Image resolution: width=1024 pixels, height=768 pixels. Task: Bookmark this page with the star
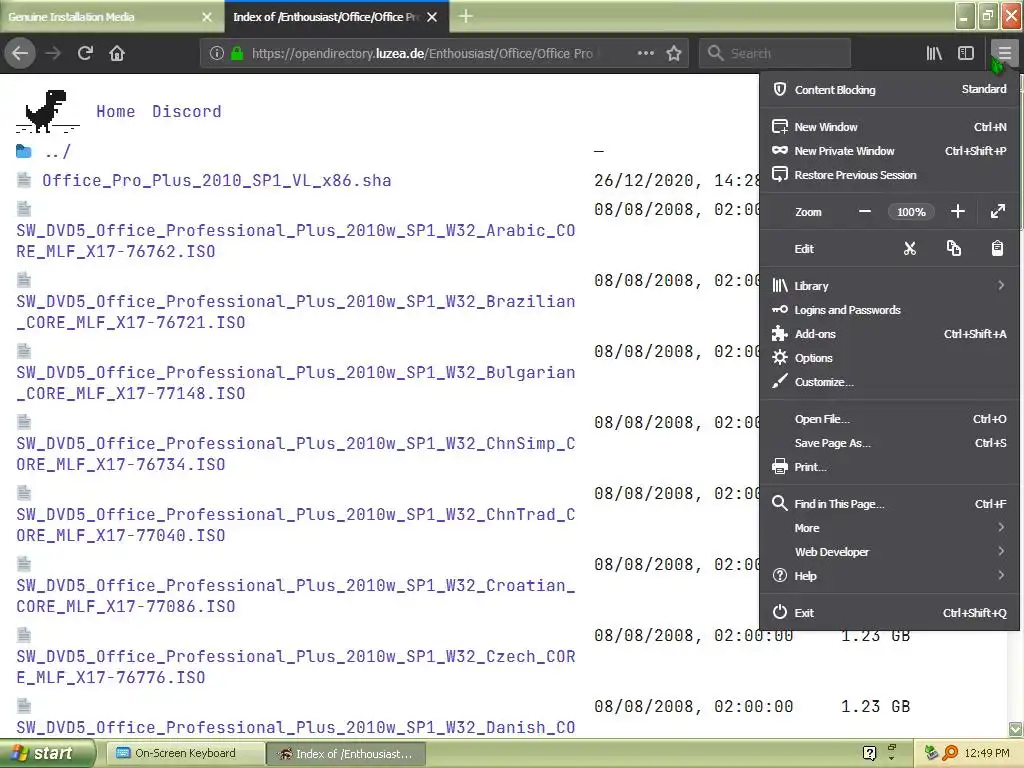click(x=674, y=53)
